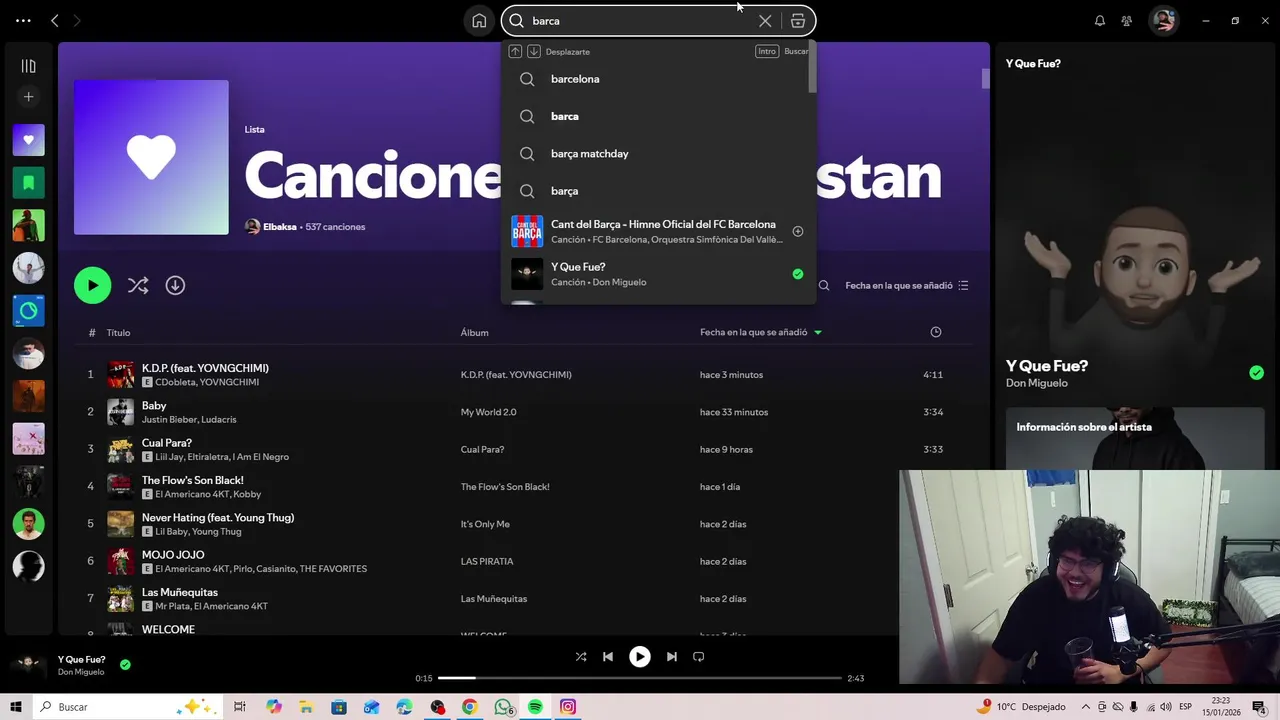This screenshot has height=720, width=1280.
Task: Expand the system tray hidden icons chevron
Action: (x=1086, y=707)
